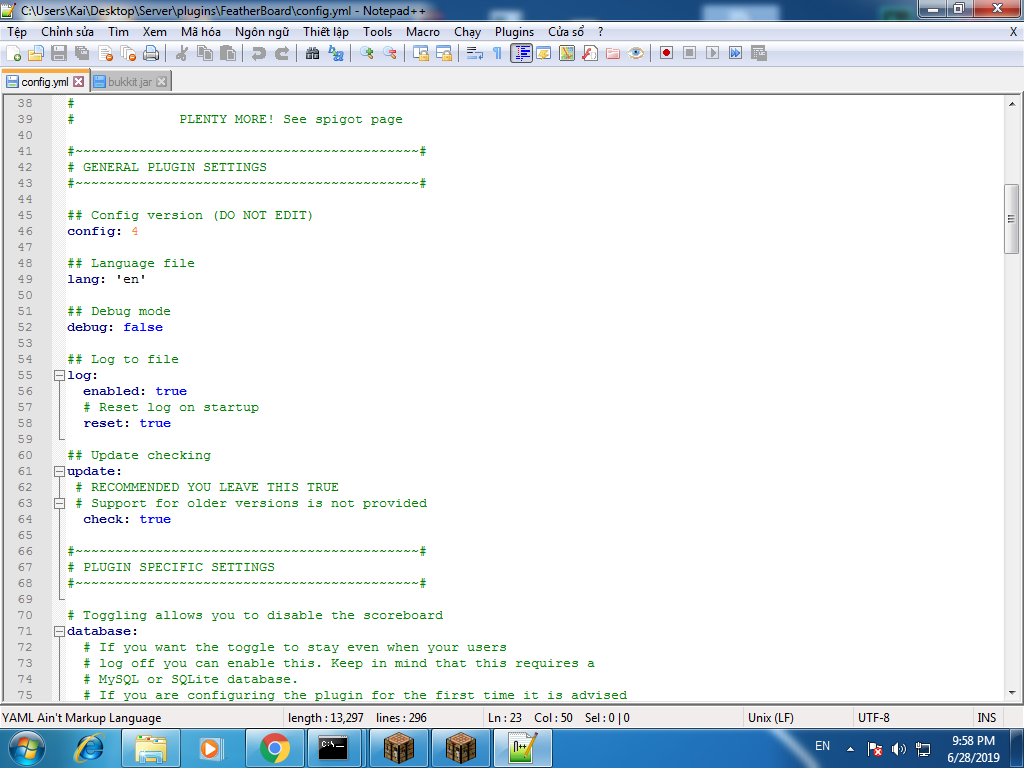Open the Replace dialog icon
Screen dimensions: 1024x768
coord(336,54)
